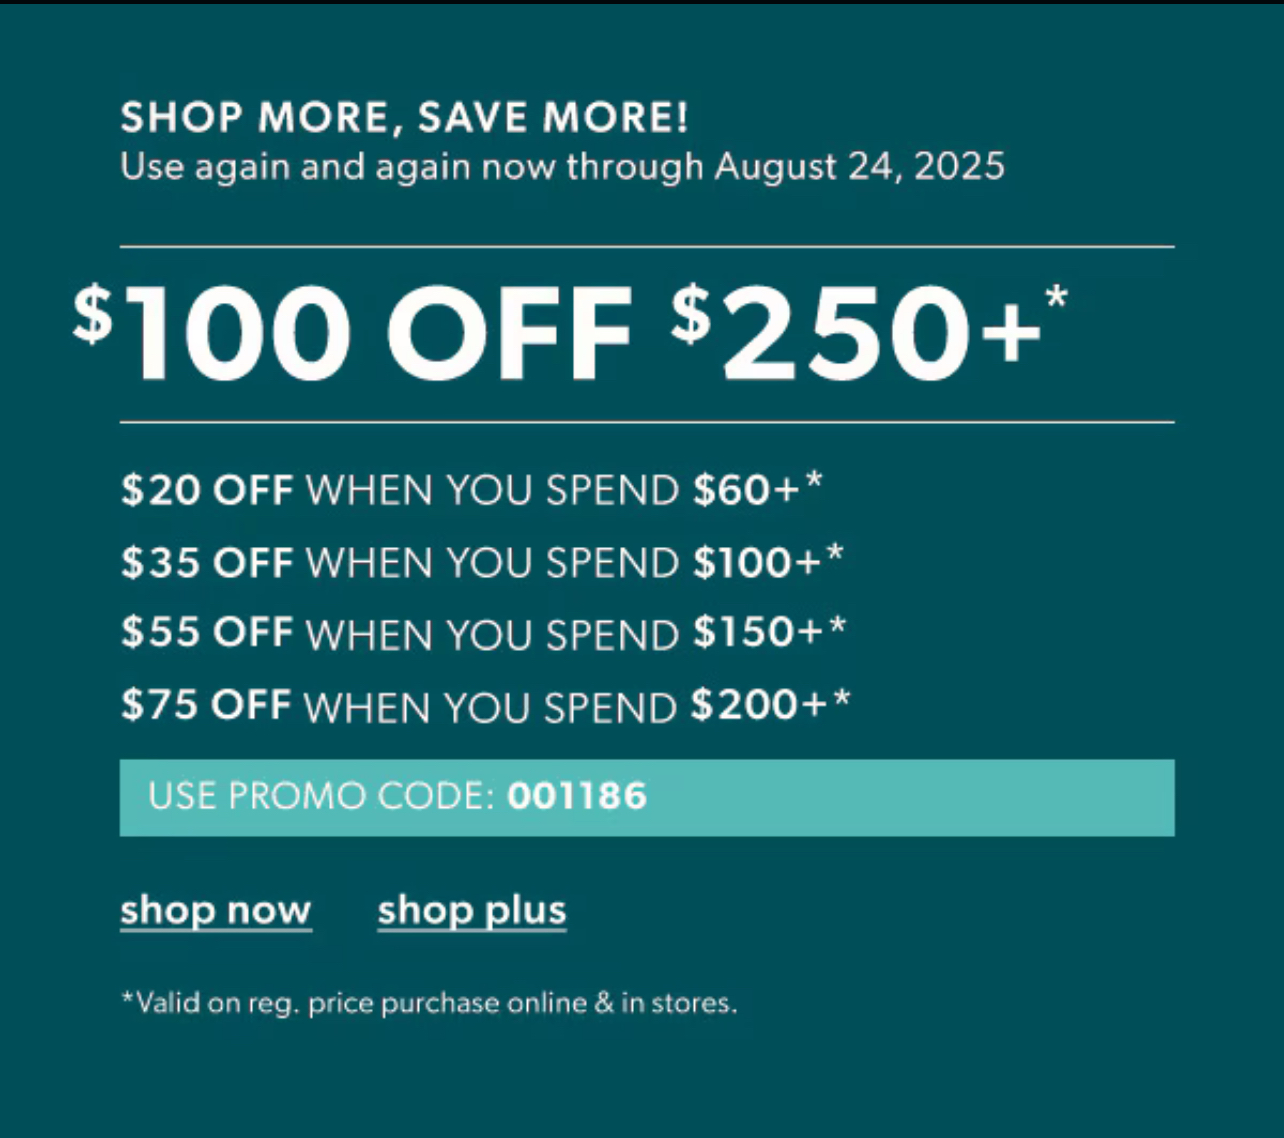Click the asterisk after the $250+ headline
The height and width of the screenshot is (1138, 1284).
[x=1056, y=297]
